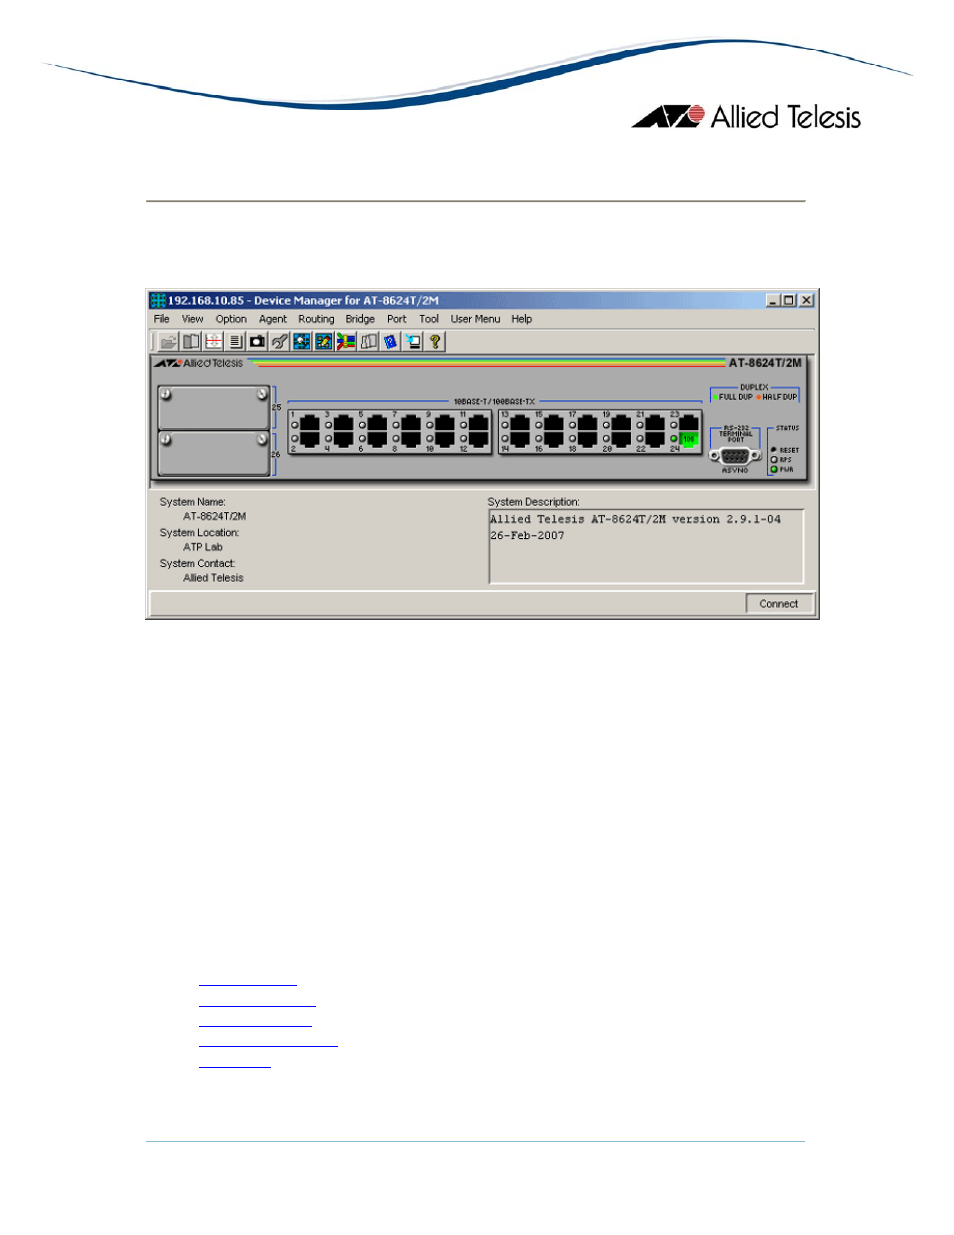
Task: Open the Tool menu
Action: (429, 319)
